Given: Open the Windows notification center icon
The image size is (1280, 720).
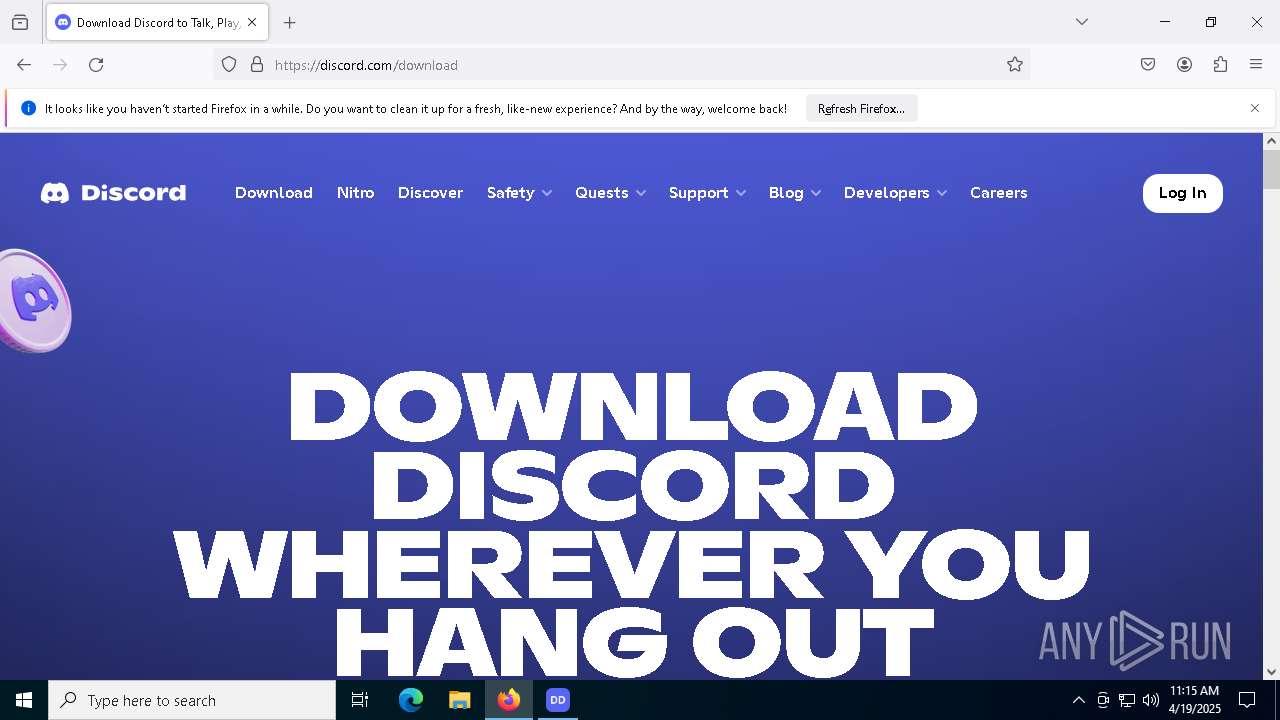Looking at the screenshot, I should click(1247, 700).
